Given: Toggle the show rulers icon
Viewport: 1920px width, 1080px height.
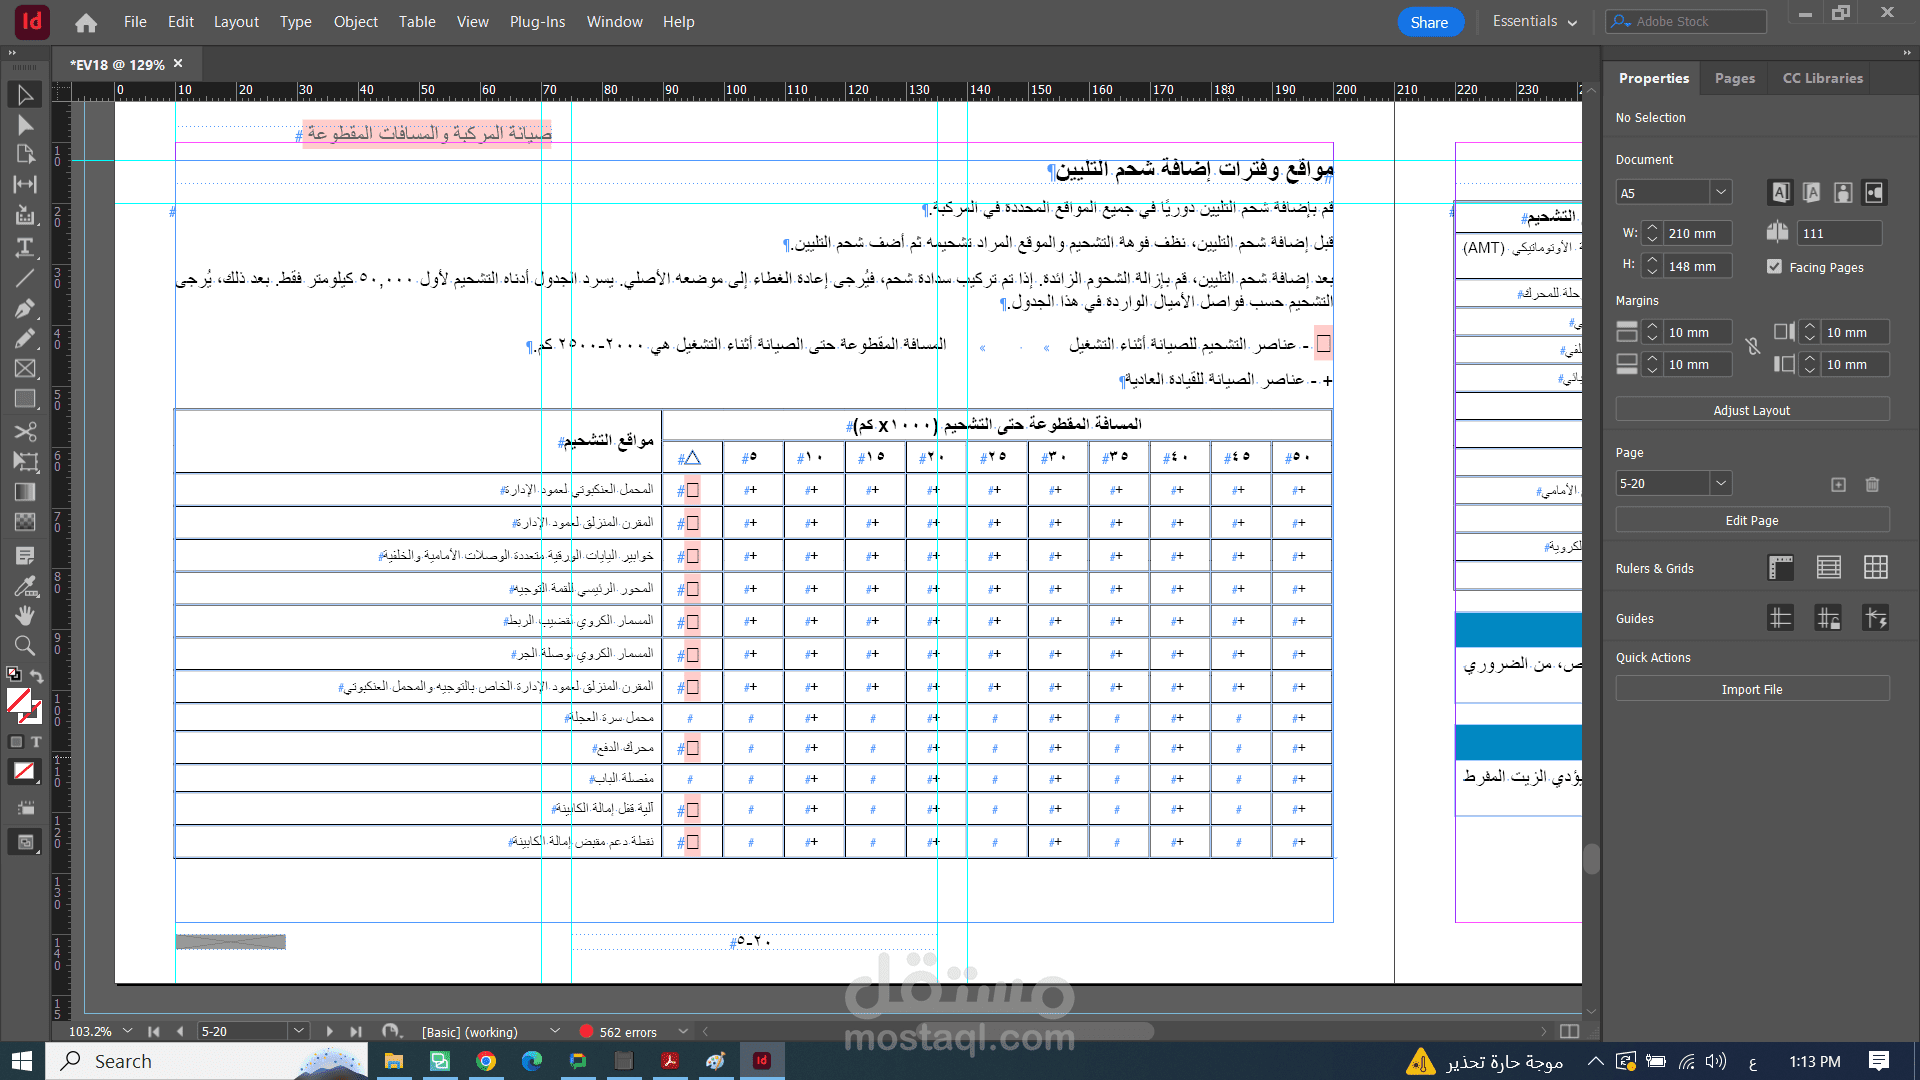Looking at the screenshot, I should [1780, 568].
